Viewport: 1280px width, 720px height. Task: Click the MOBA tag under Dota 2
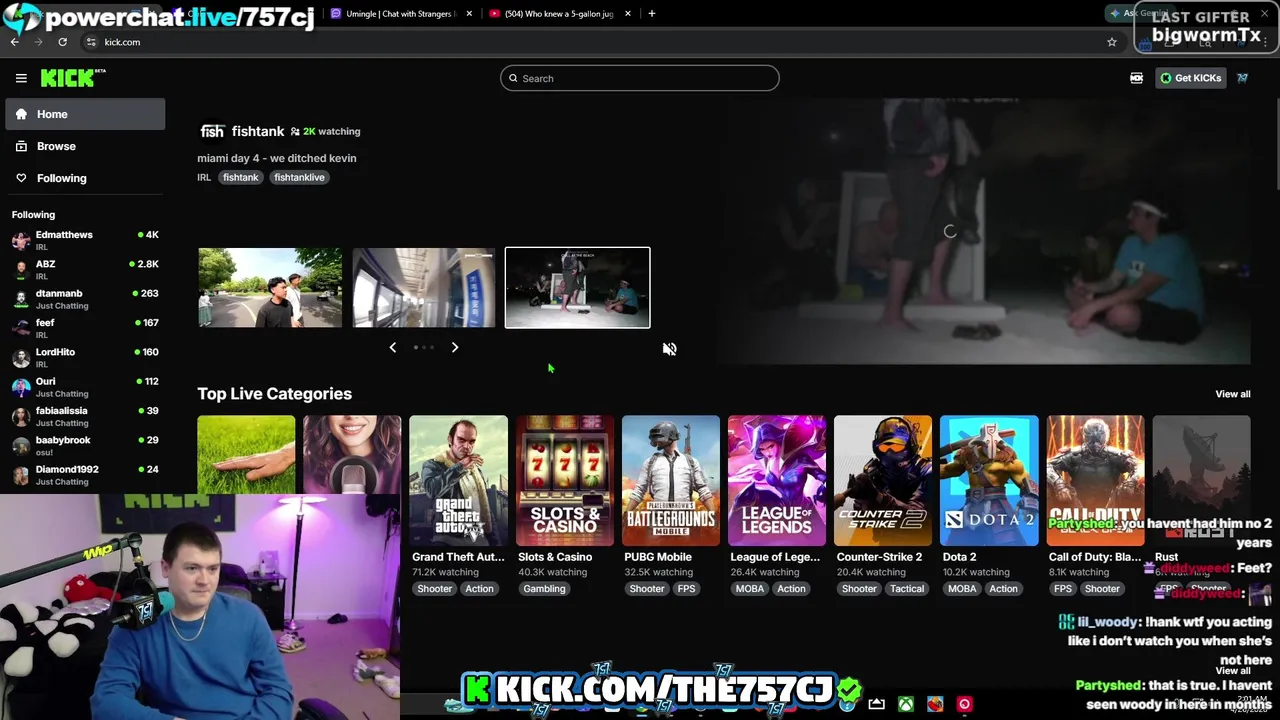(x=962, y=589)
